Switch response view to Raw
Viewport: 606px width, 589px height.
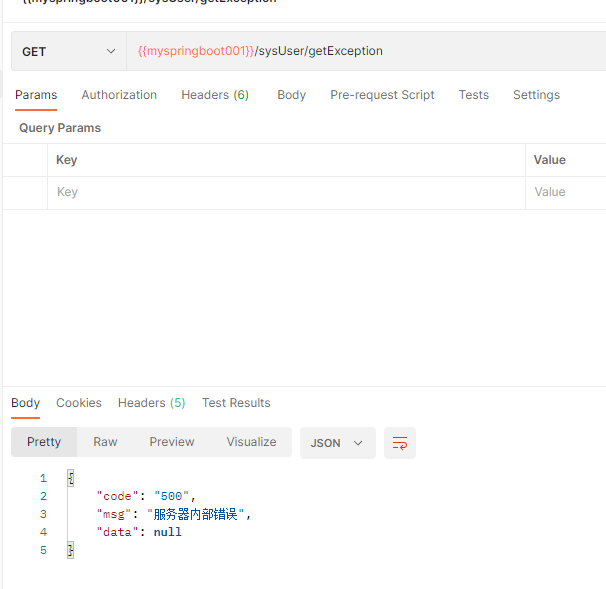coord(105,442)
